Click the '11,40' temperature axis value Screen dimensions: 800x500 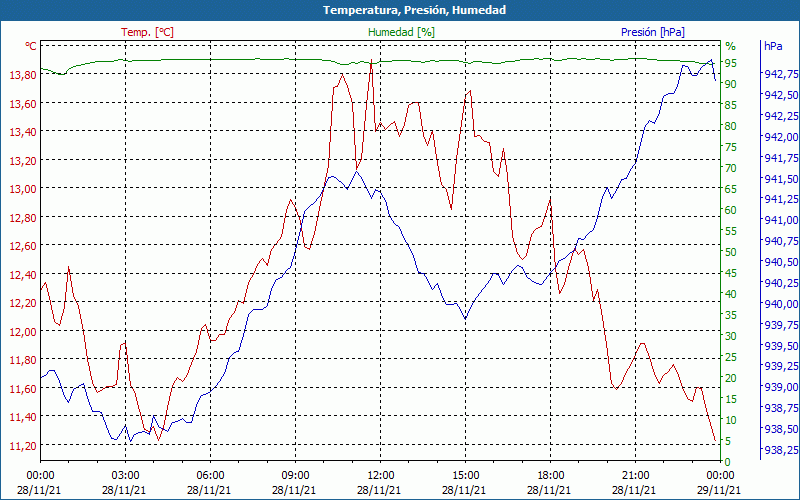pyautogui.click(x=23, y=417)
